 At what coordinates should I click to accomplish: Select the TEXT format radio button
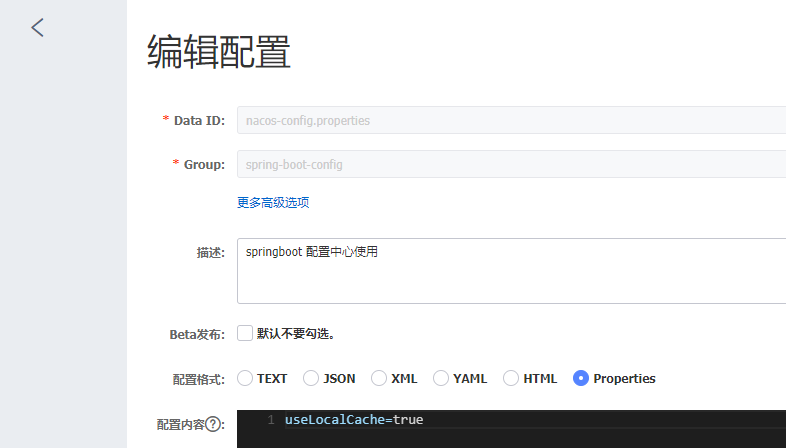click(245, 378)
